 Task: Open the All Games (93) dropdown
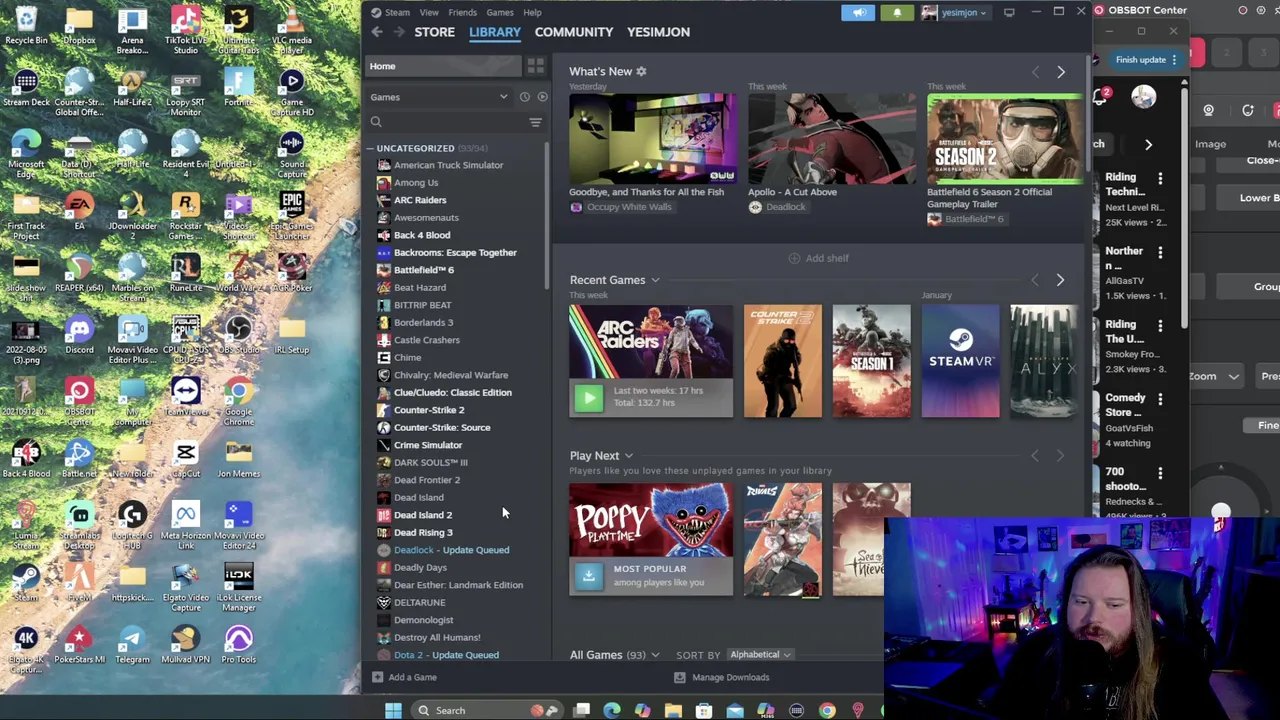pyautogui.click(x=655, y=655)
